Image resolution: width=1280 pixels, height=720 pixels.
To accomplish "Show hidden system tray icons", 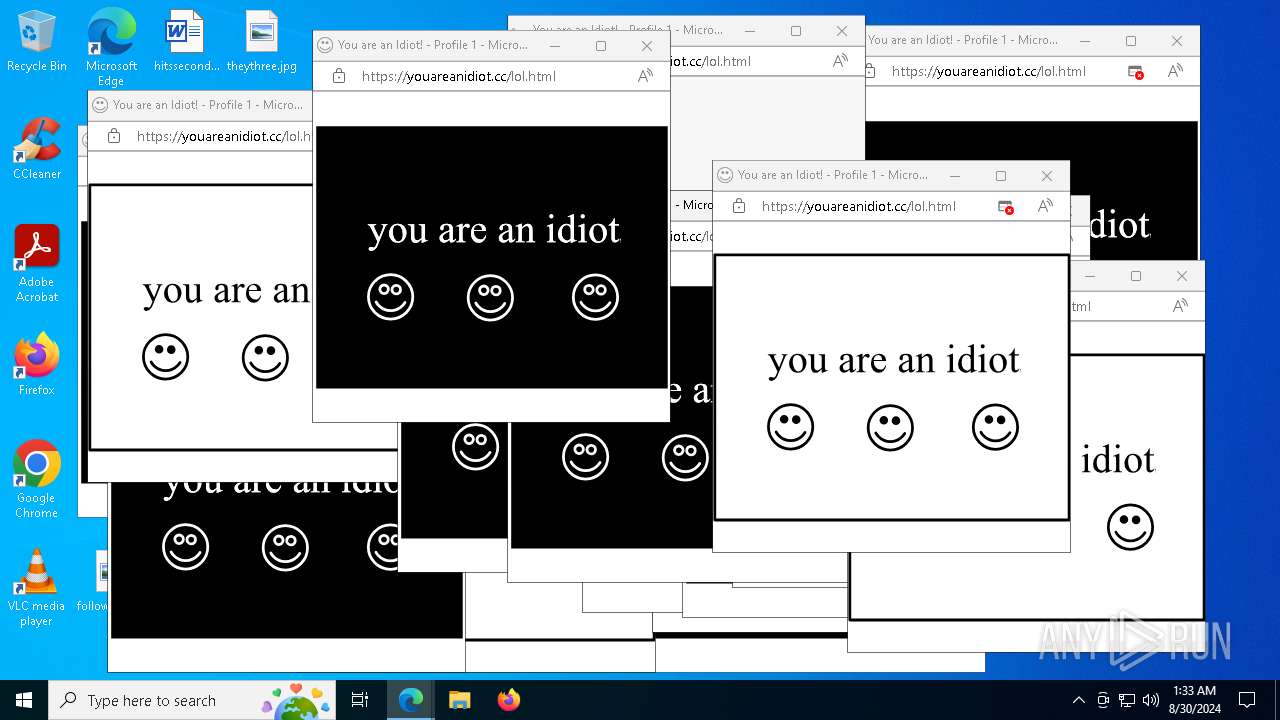I will click(1078, 700).
